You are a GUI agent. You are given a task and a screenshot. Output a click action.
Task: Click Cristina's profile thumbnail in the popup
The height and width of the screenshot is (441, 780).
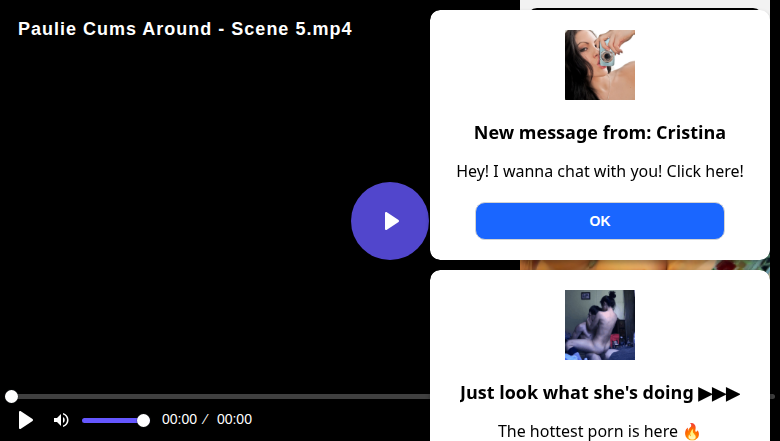600,65
